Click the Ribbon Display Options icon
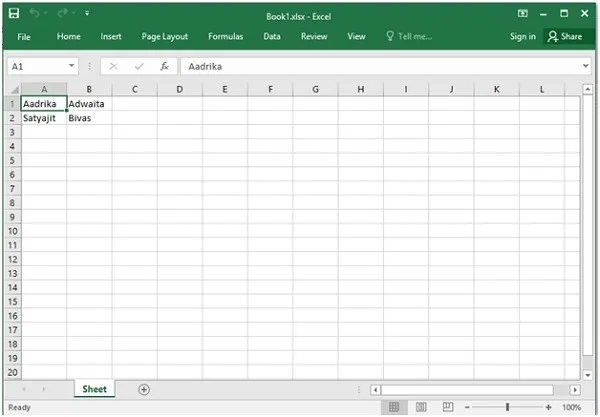Image resolution: width=600 pixels, height=417 pixels. coord(523,13)
